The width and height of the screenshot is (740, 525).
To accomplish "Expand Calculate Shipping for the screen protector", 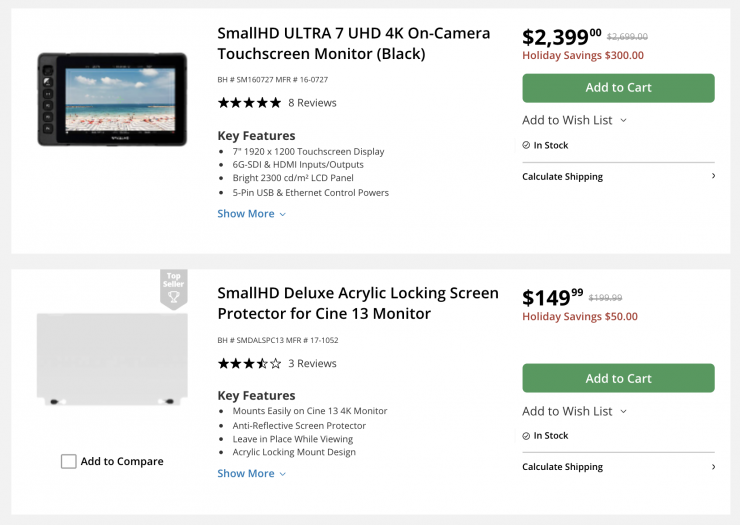I will click(618, 467).
